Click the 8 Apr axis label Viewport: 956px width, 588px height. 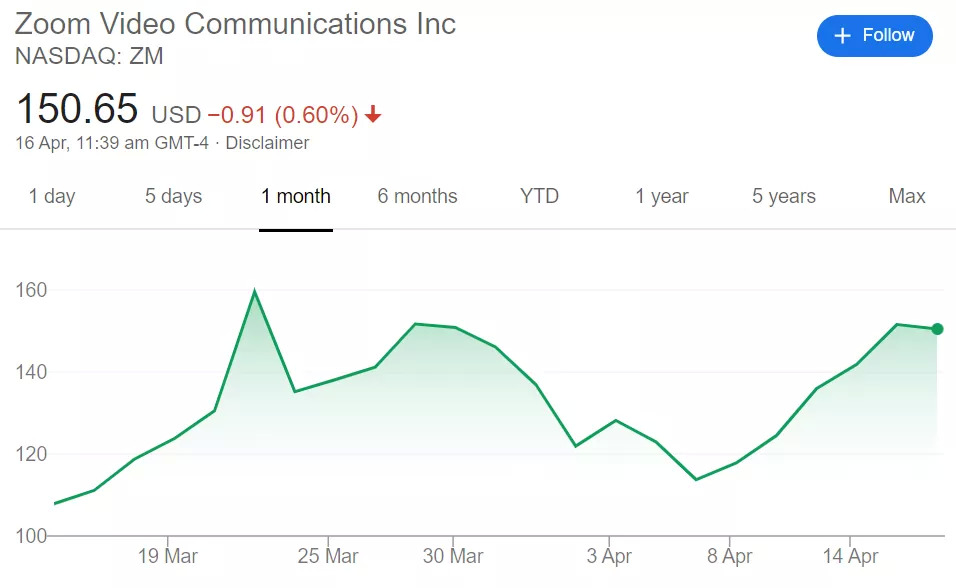(729, 556)
